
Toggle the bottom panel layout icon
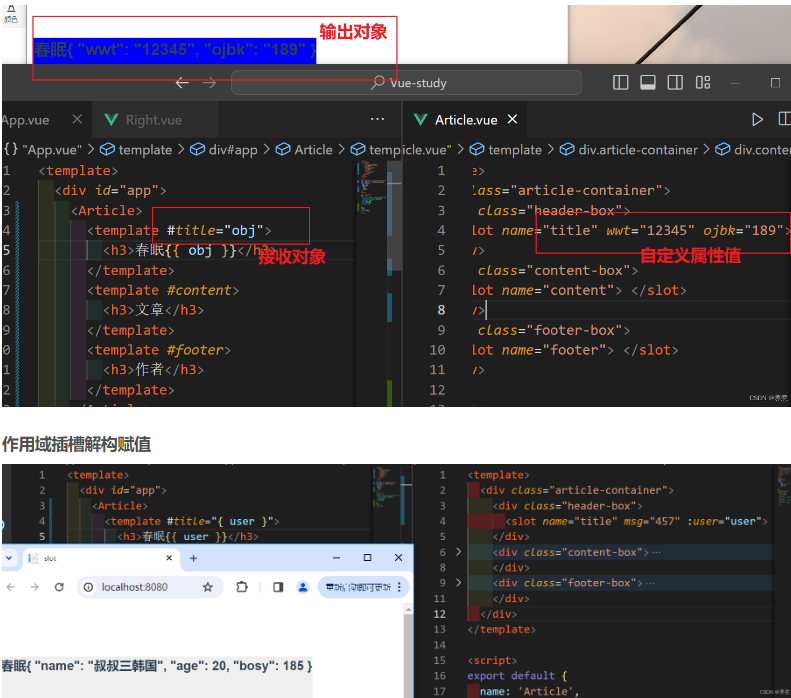point(648,83)
